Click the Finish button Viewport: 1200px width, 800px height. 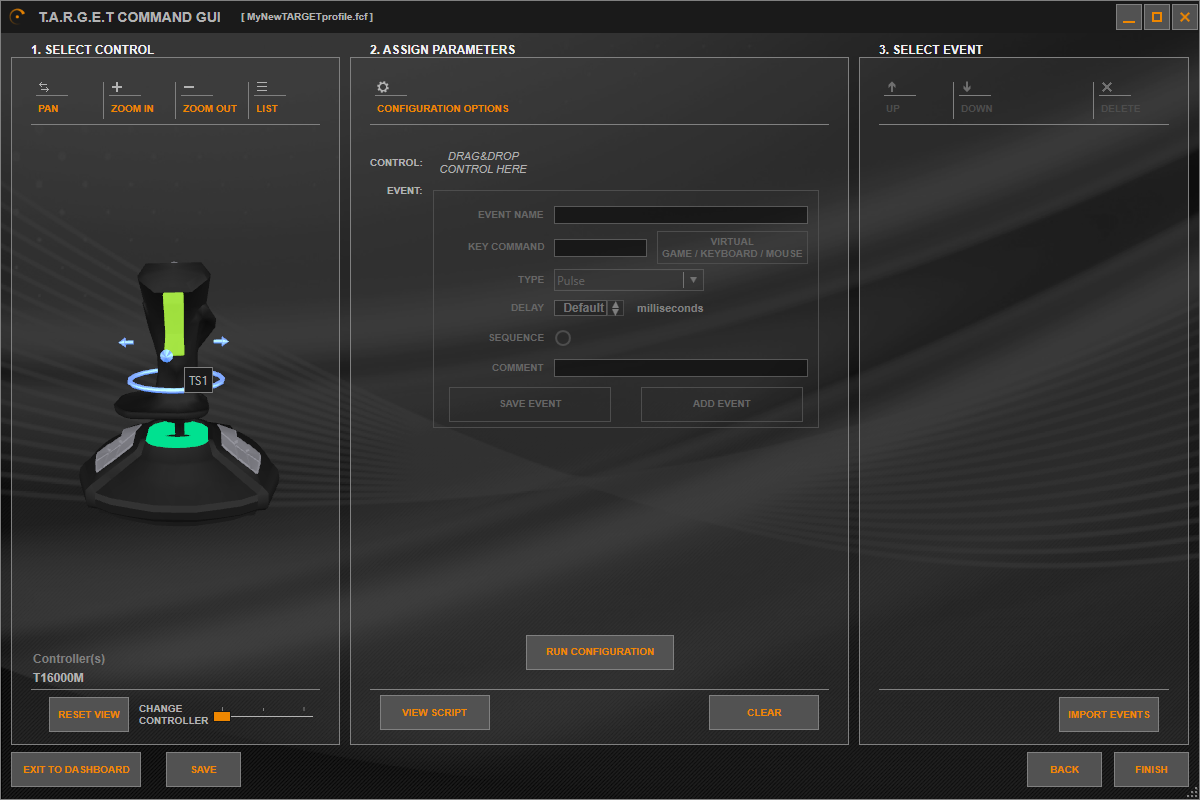point(1151,770)
